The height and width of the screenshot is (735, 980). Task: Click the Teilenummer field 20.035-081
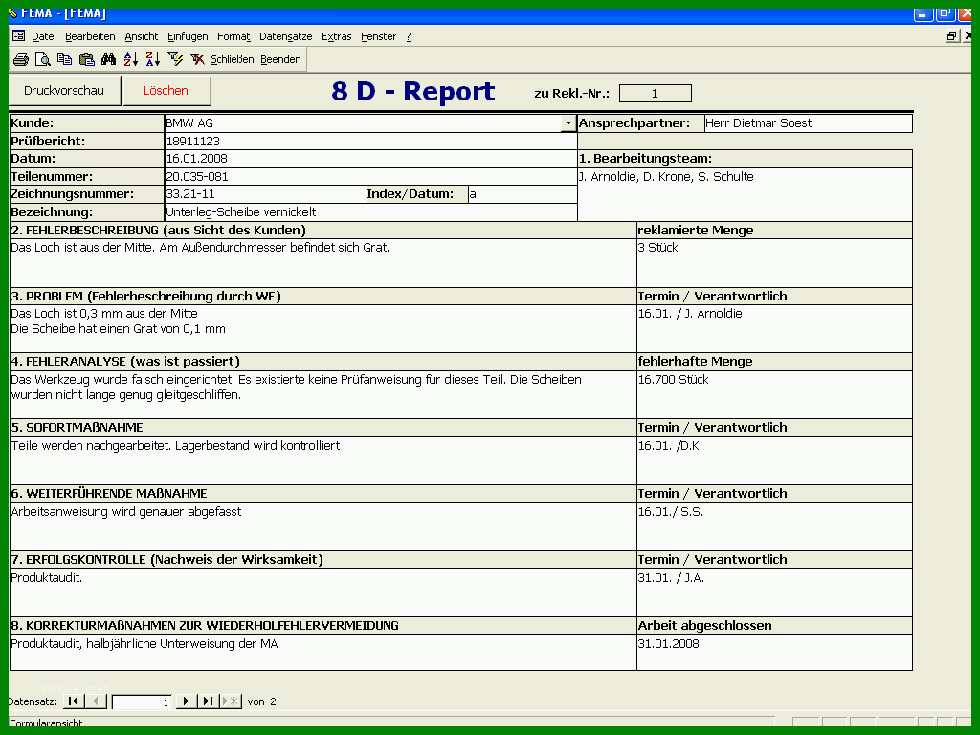[370, 177]
